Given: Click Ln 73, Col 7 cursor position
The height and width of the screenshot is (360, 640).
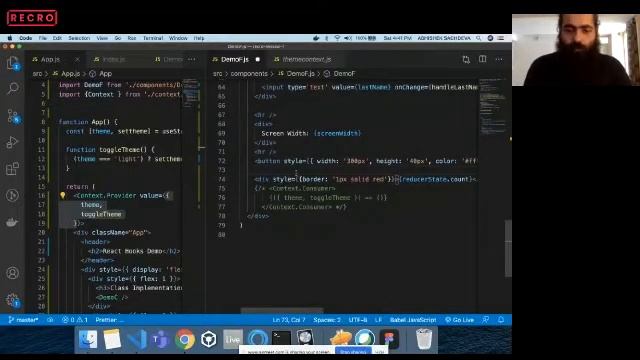Looking at the screenshot, I should click(x=289, y=320).
